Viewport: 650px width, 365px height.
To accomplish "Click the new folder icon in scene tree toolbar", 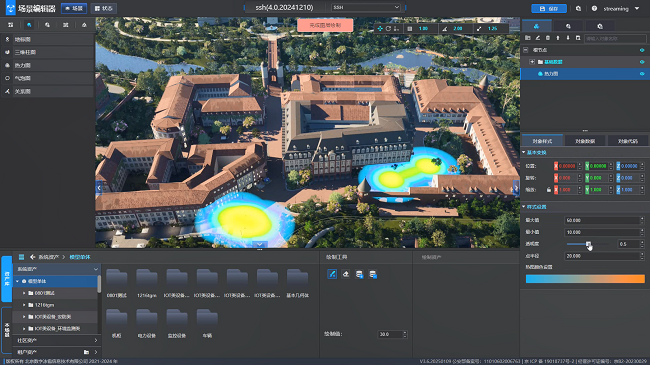I will point(528,38).
